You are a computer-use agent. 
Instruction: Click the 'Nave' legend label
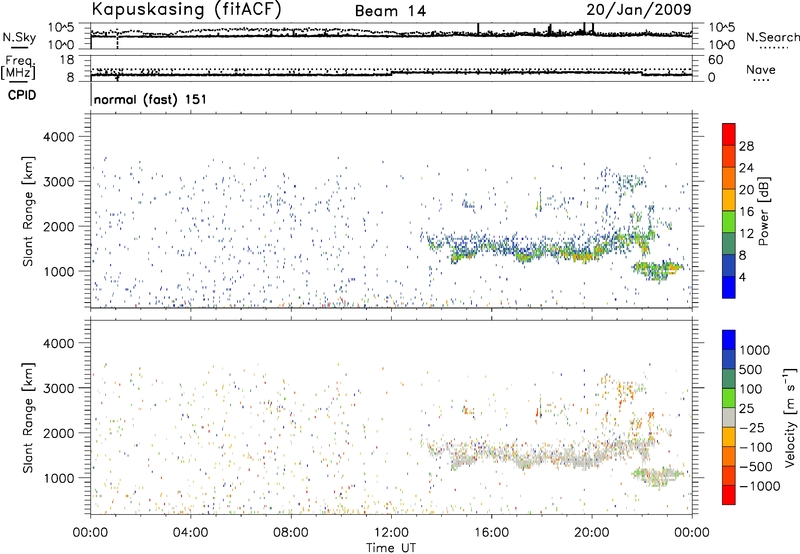(x=761, y=70)
